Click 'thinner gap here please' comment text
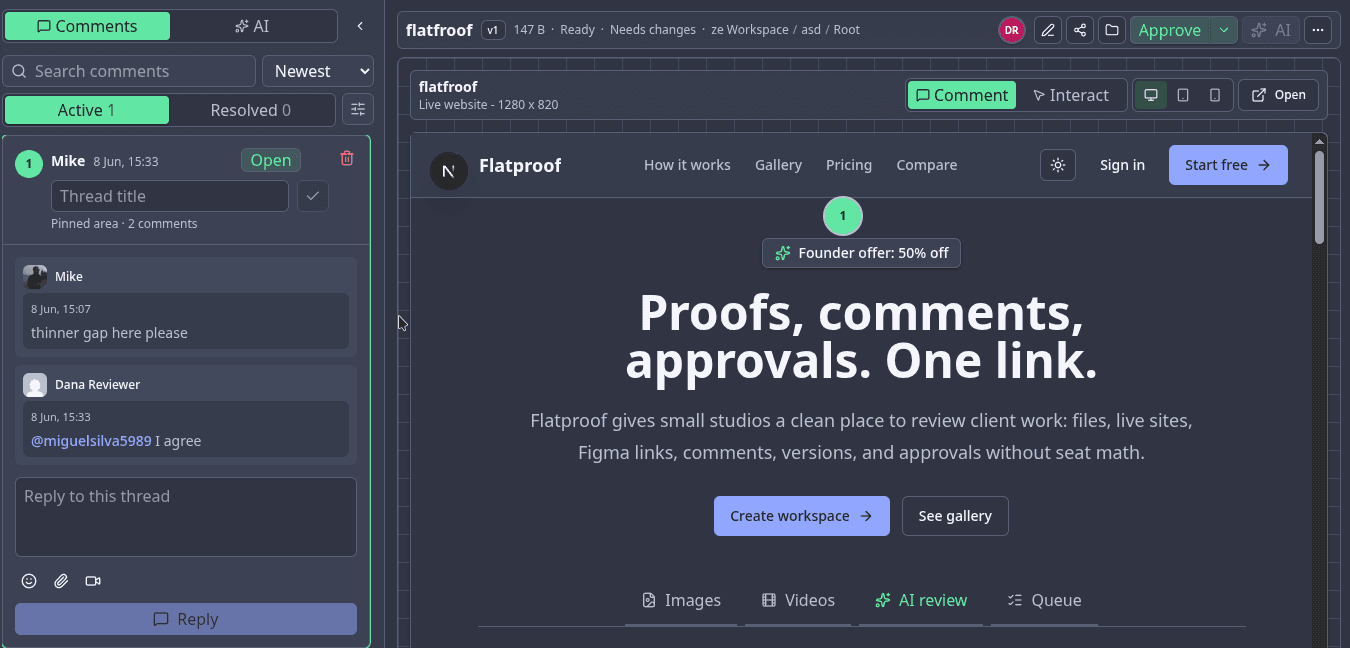Screen dimensions: 1350x648 tap(109, 333)
